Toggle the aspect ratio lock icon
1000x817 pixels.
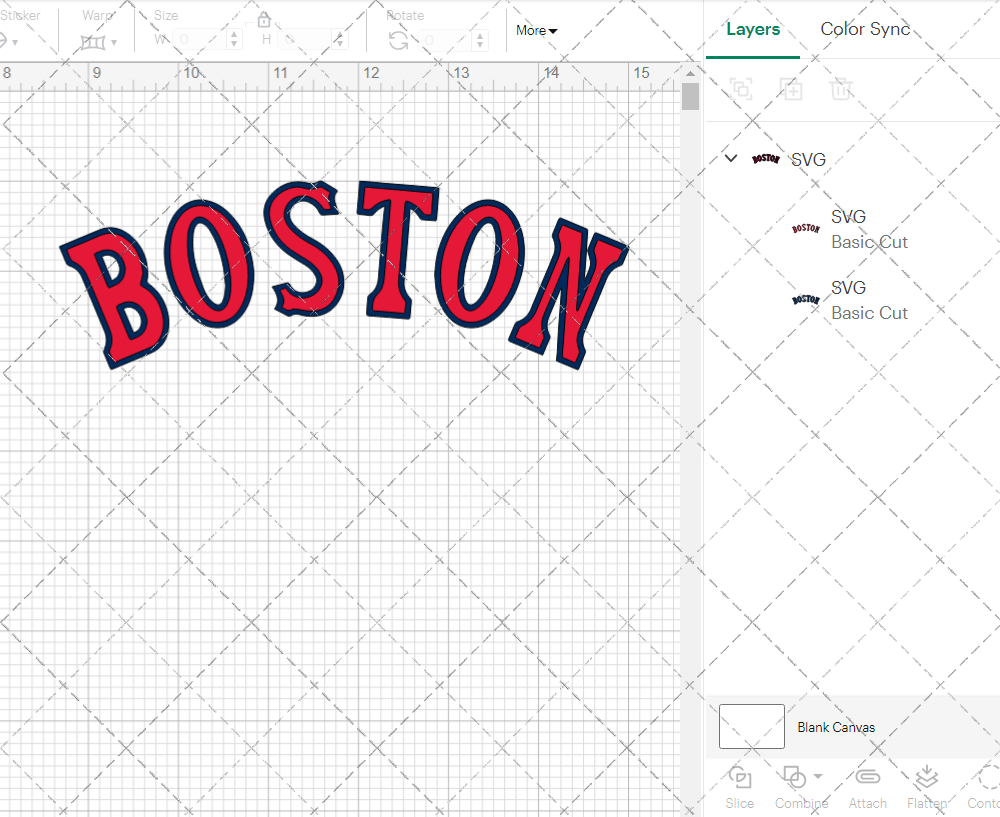click(x=264, y=20)
